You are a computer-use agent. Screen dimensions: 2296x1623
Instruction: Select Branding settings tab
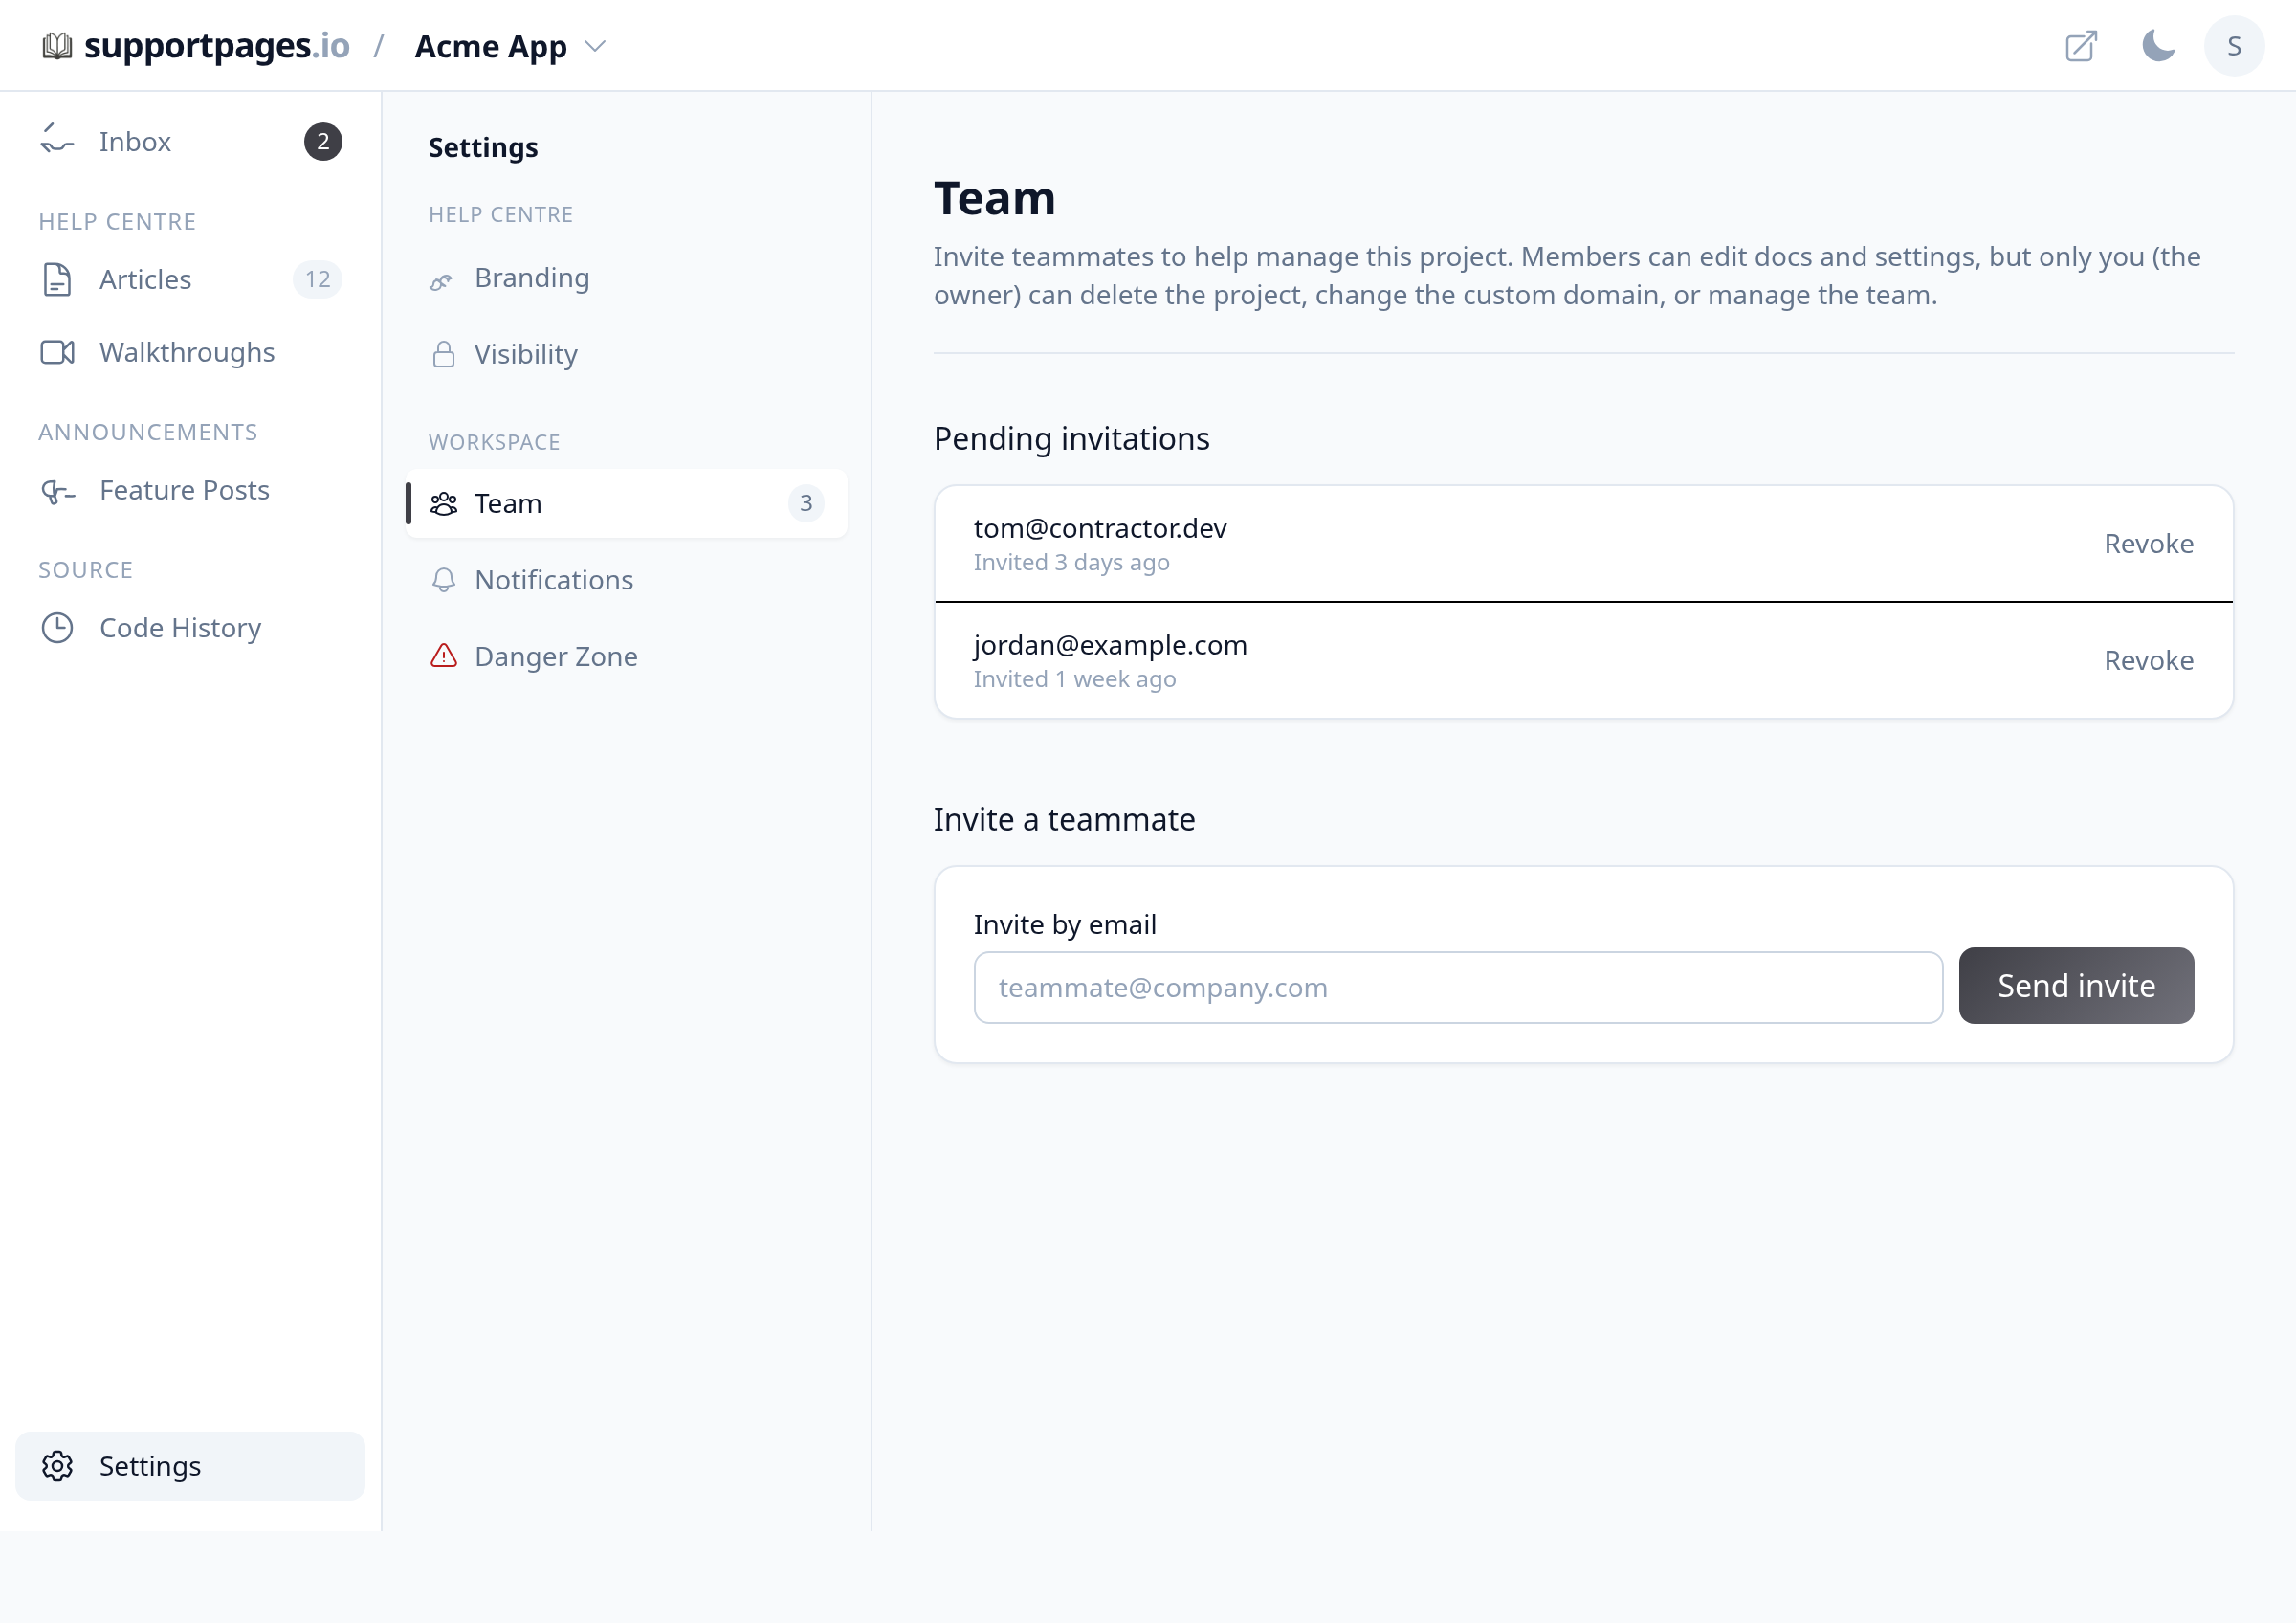(x=626, y=278)
